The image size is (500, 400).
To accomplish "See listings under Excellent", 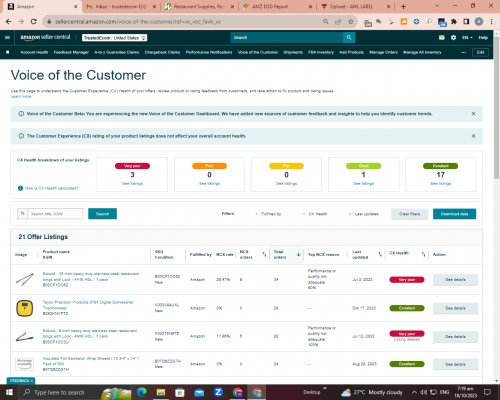I will click(440, 184).
